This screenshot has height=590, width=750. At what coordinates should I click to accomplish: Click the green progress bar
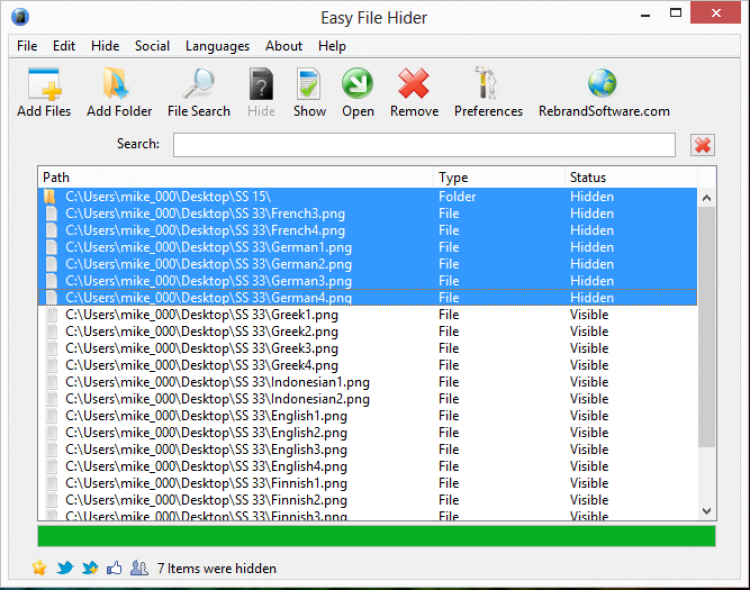[376, 536]
